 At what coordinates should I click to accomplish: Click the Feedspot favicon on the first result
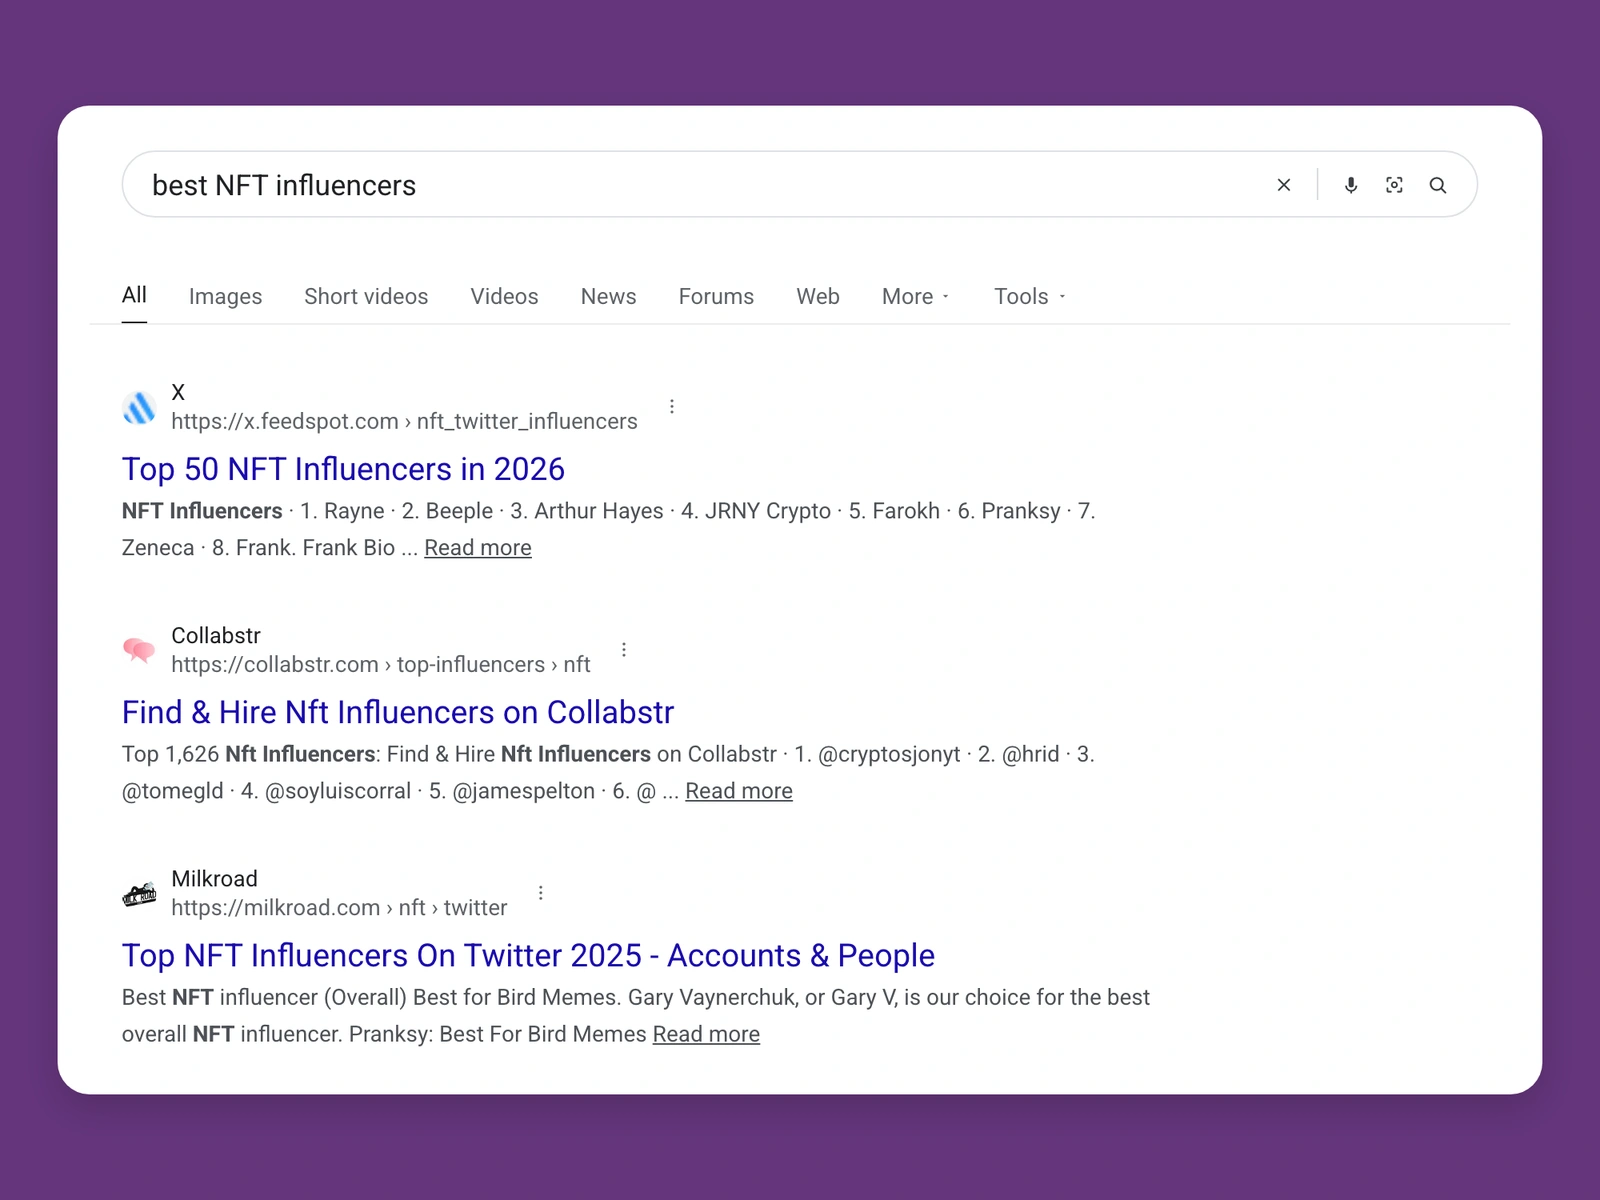tap(139, 407)
